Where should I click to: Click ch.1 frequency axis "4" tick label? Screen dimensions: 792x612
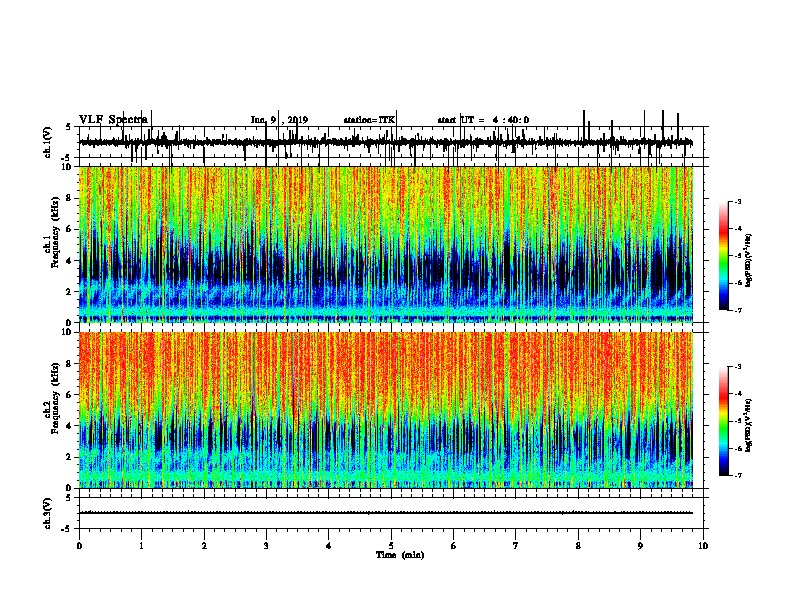[x=70, y=261]
